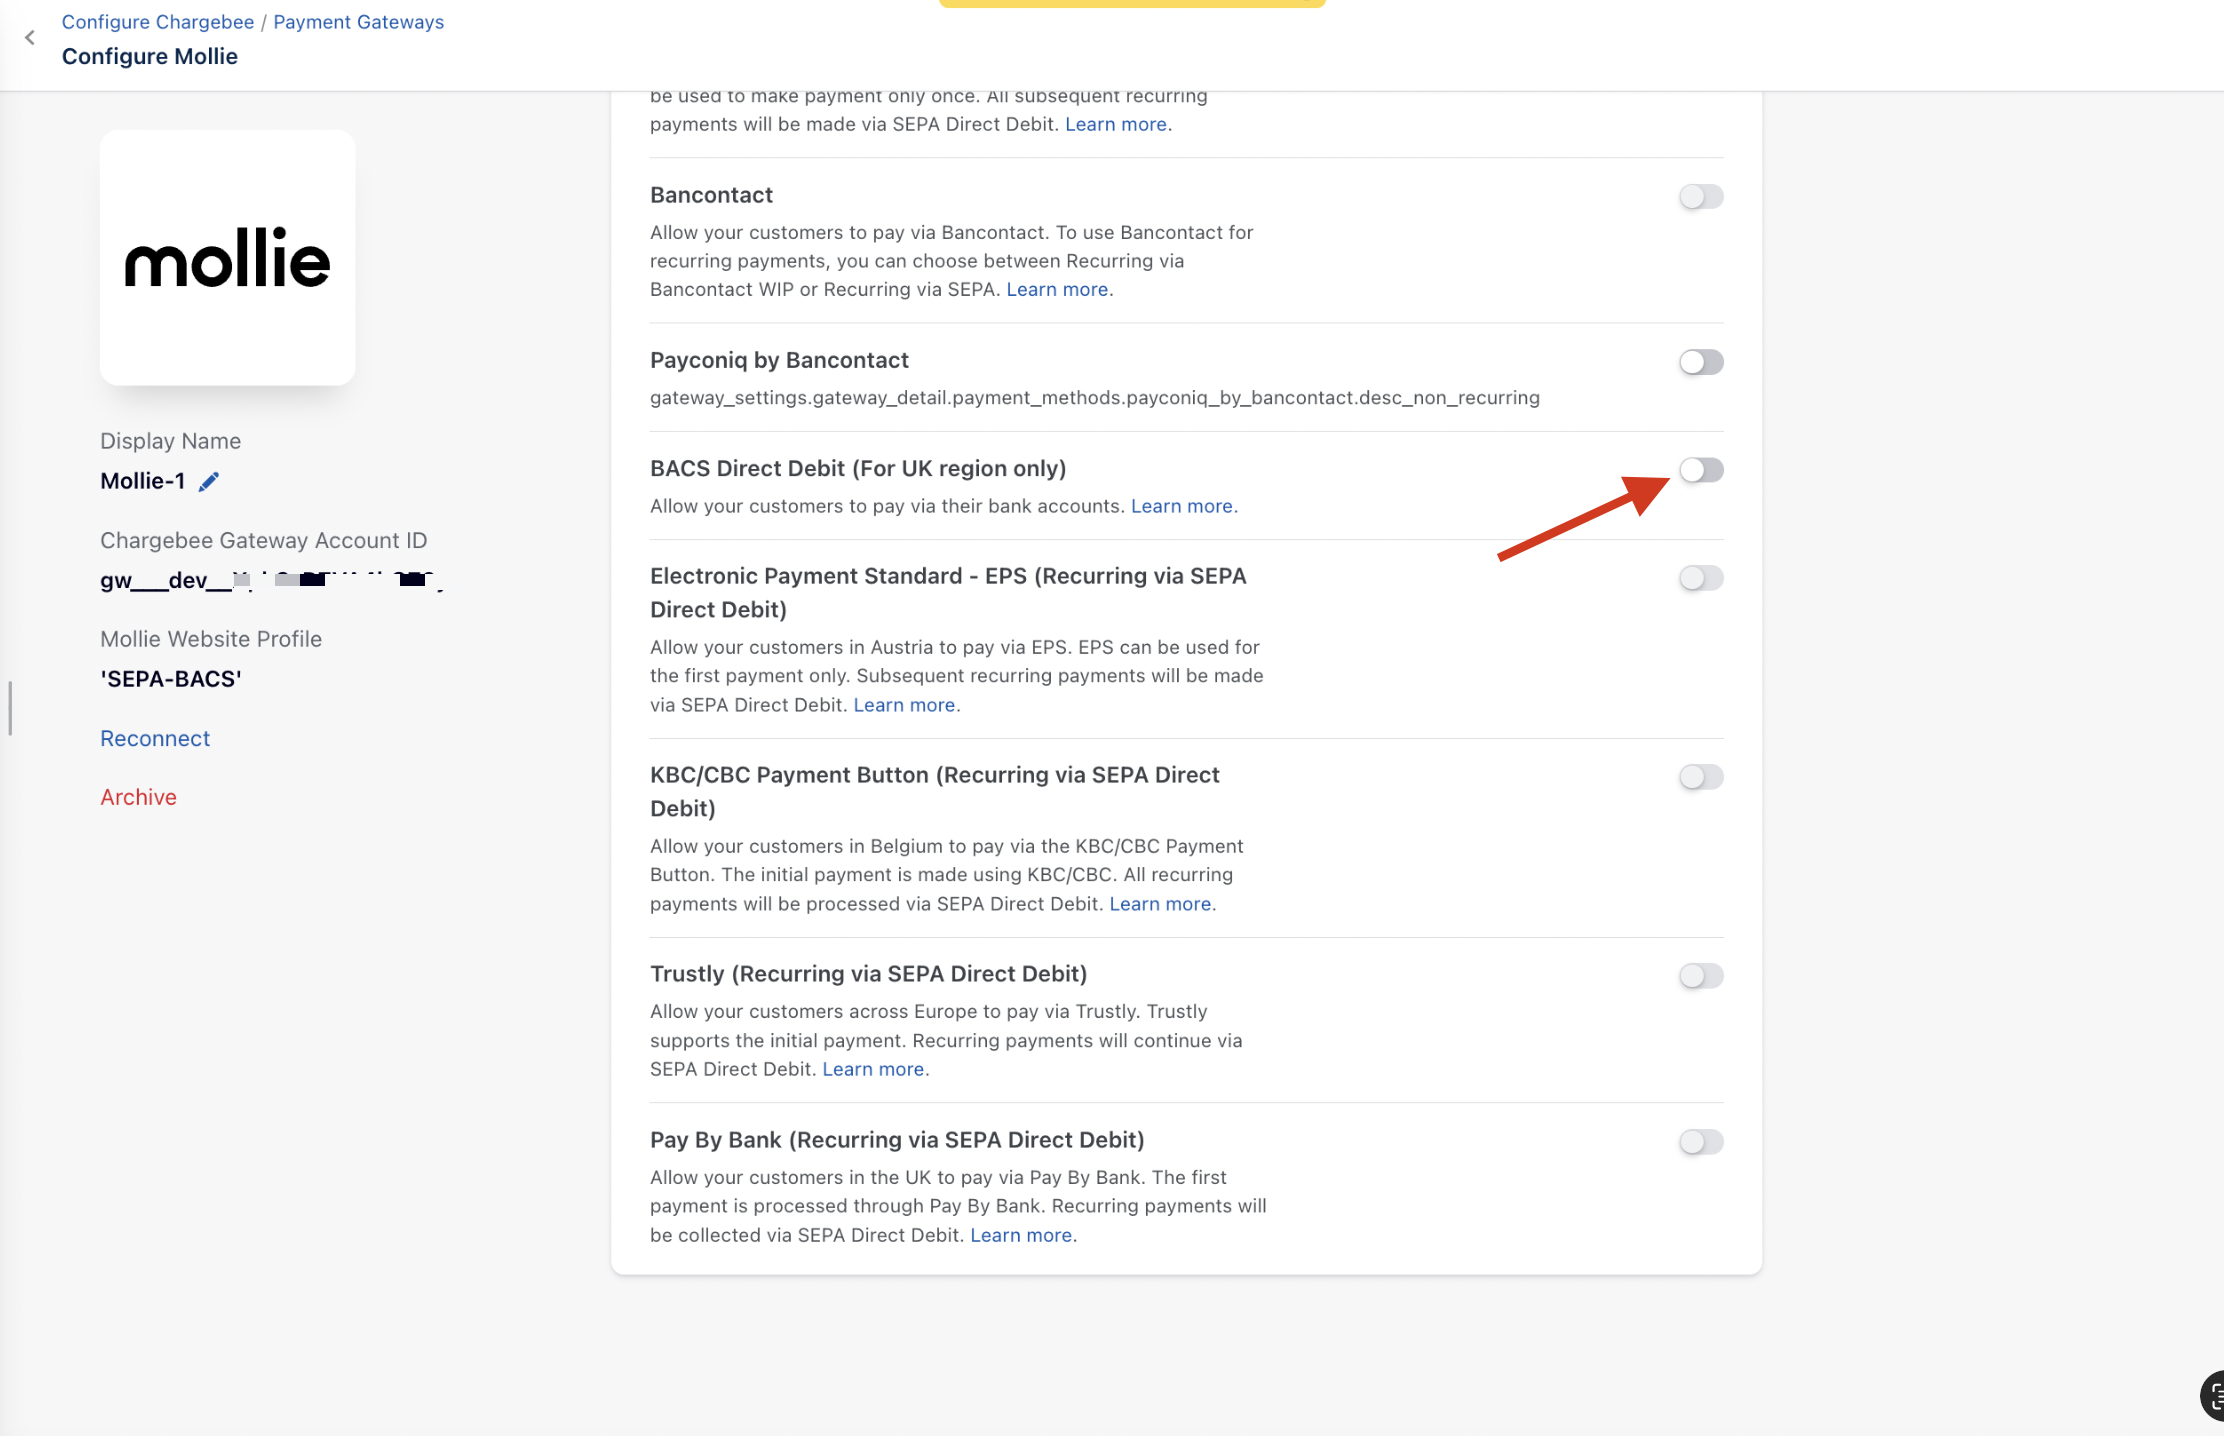Archive the Mollie gateway
2224x1436 pixels.
pyautogui.click(x=138, y=798)
